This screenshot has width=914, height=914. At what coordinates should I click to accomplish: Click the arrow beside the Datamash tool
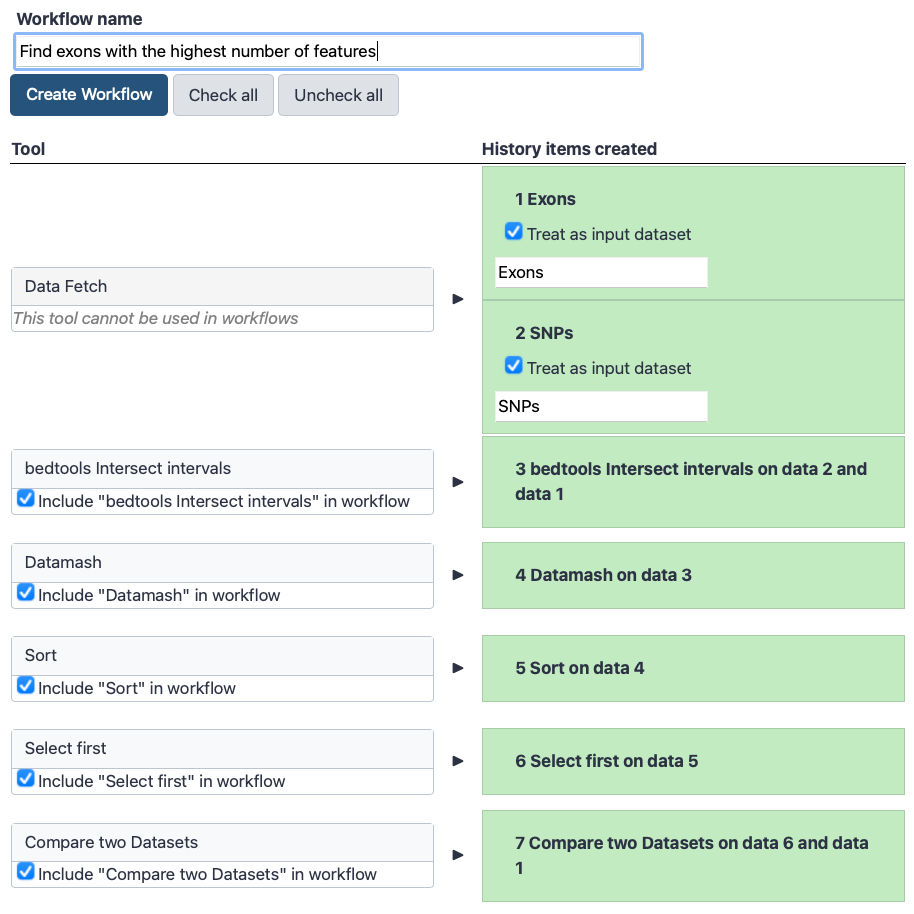(x=458, y=575)
